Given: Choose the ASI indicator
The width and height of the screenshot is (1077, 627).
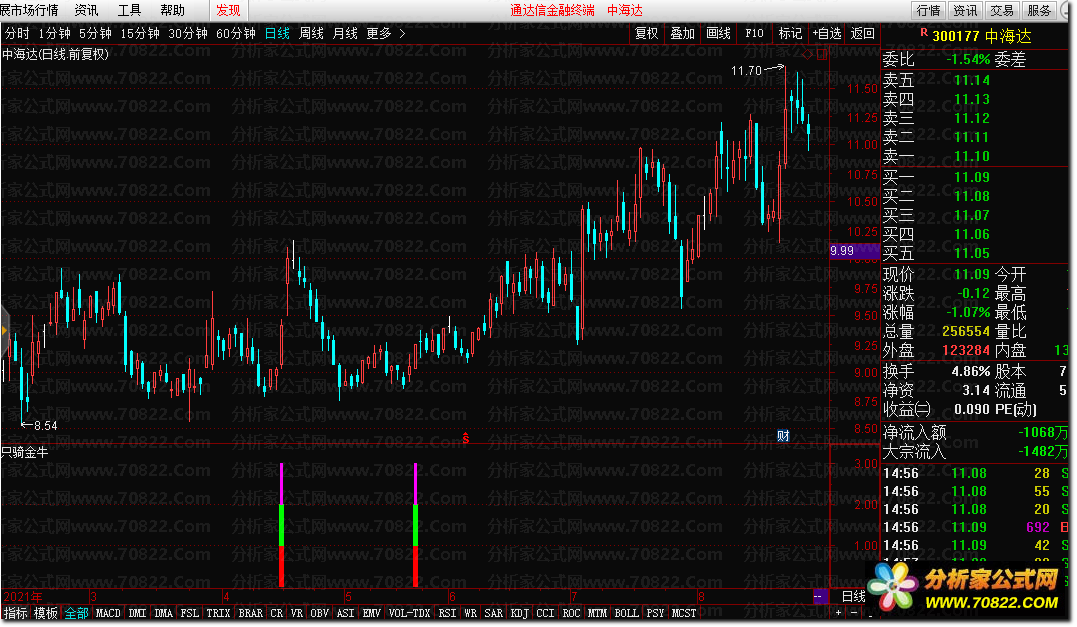Looking at the screenshot, I should tap(345, 613).
